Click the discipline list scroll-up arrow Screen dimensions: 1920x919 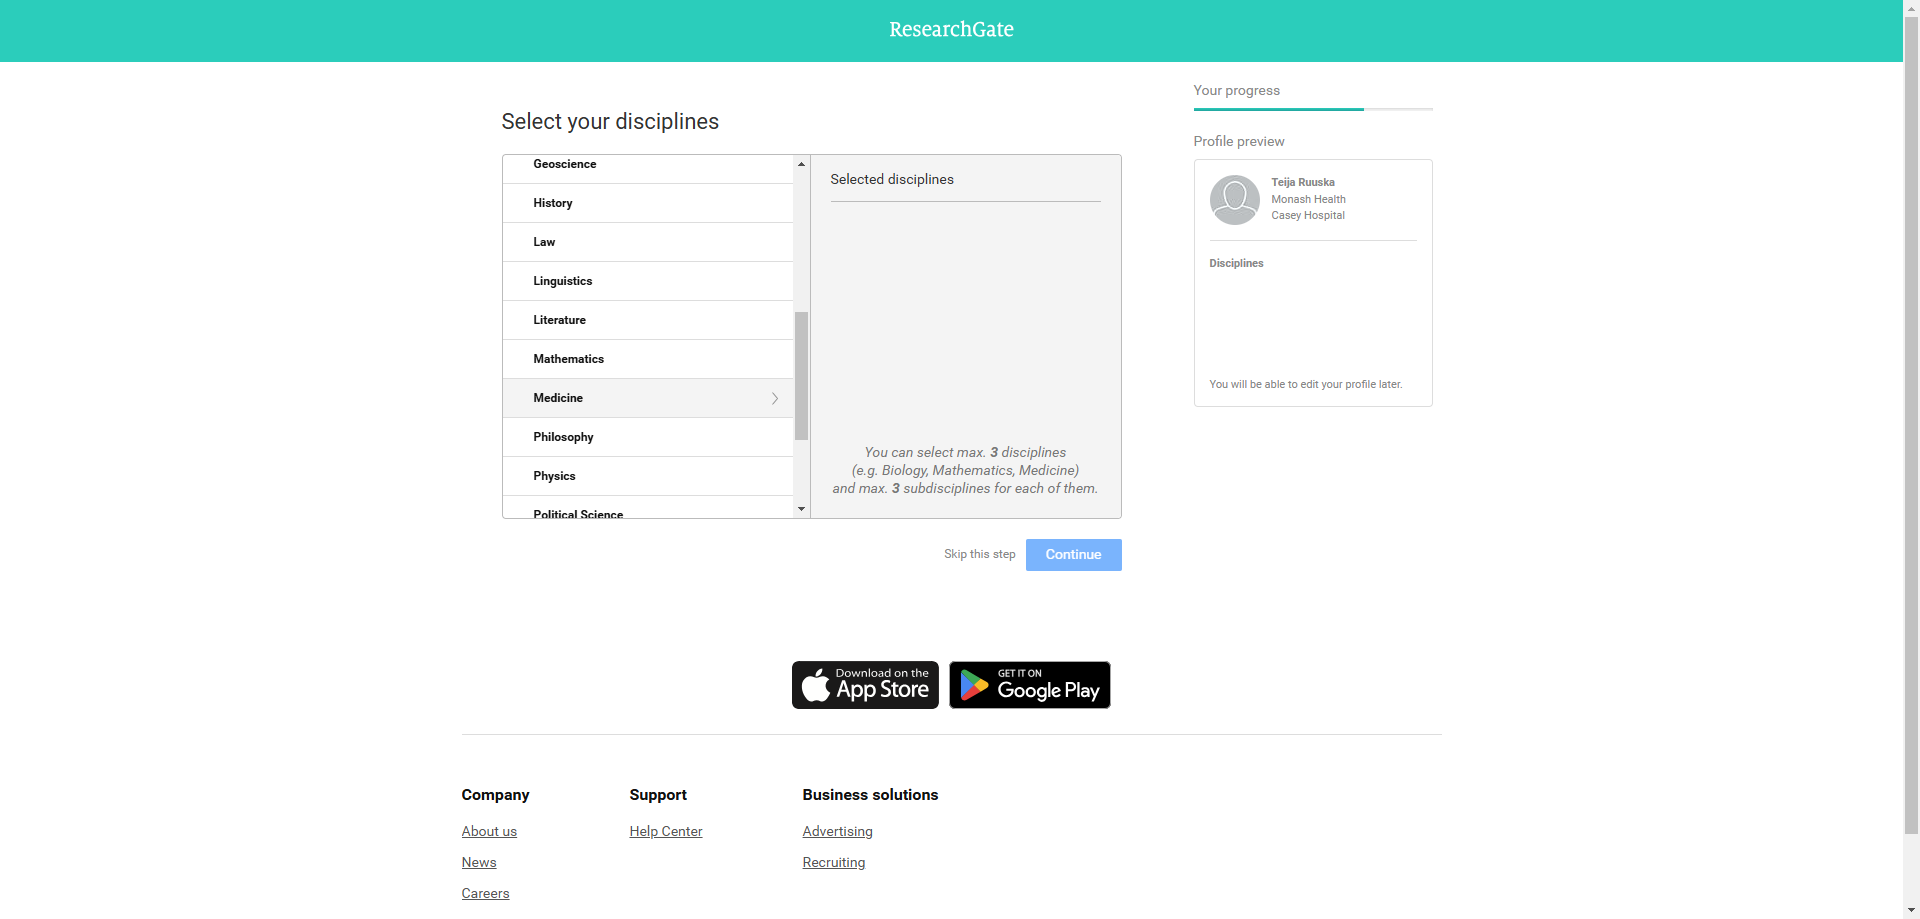click(x=801, y=163)
